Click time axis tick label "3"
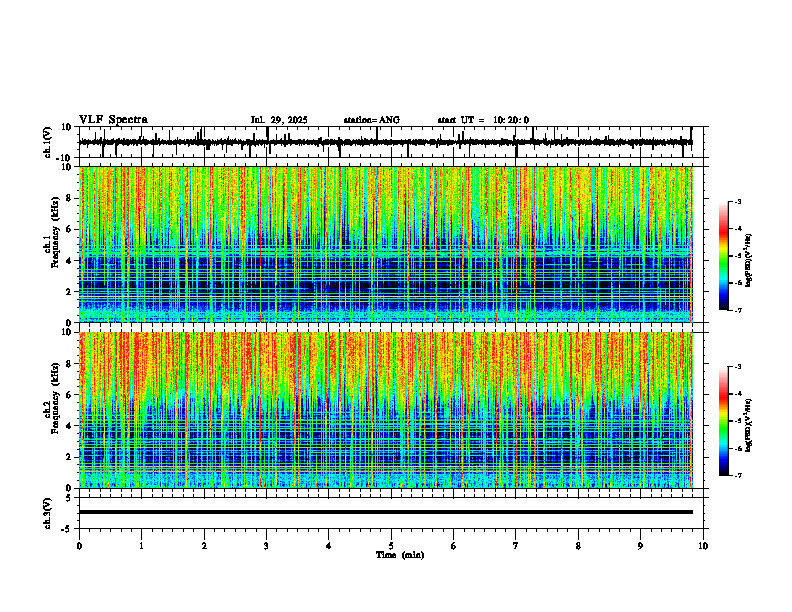This screenshot has width=792, height=612. (x=266, y=546)
